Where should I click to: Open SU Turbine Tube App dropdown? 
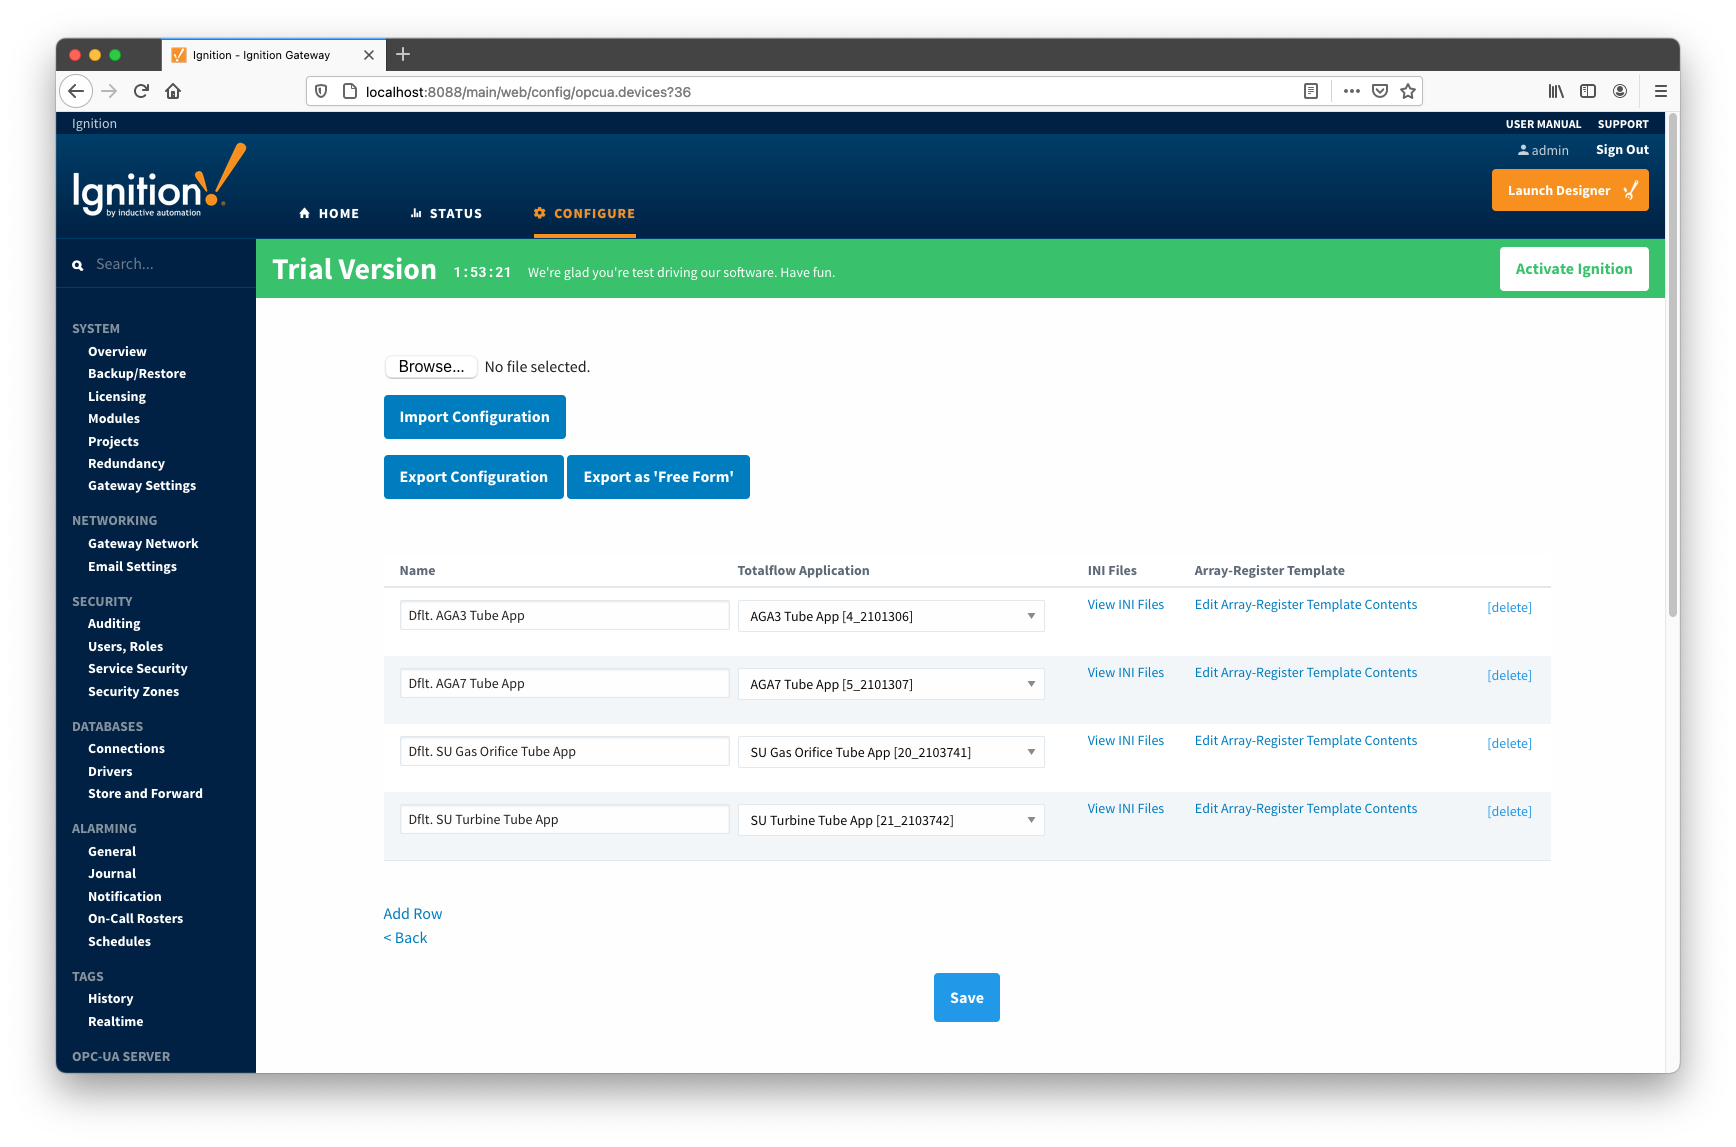click(891, 820)
